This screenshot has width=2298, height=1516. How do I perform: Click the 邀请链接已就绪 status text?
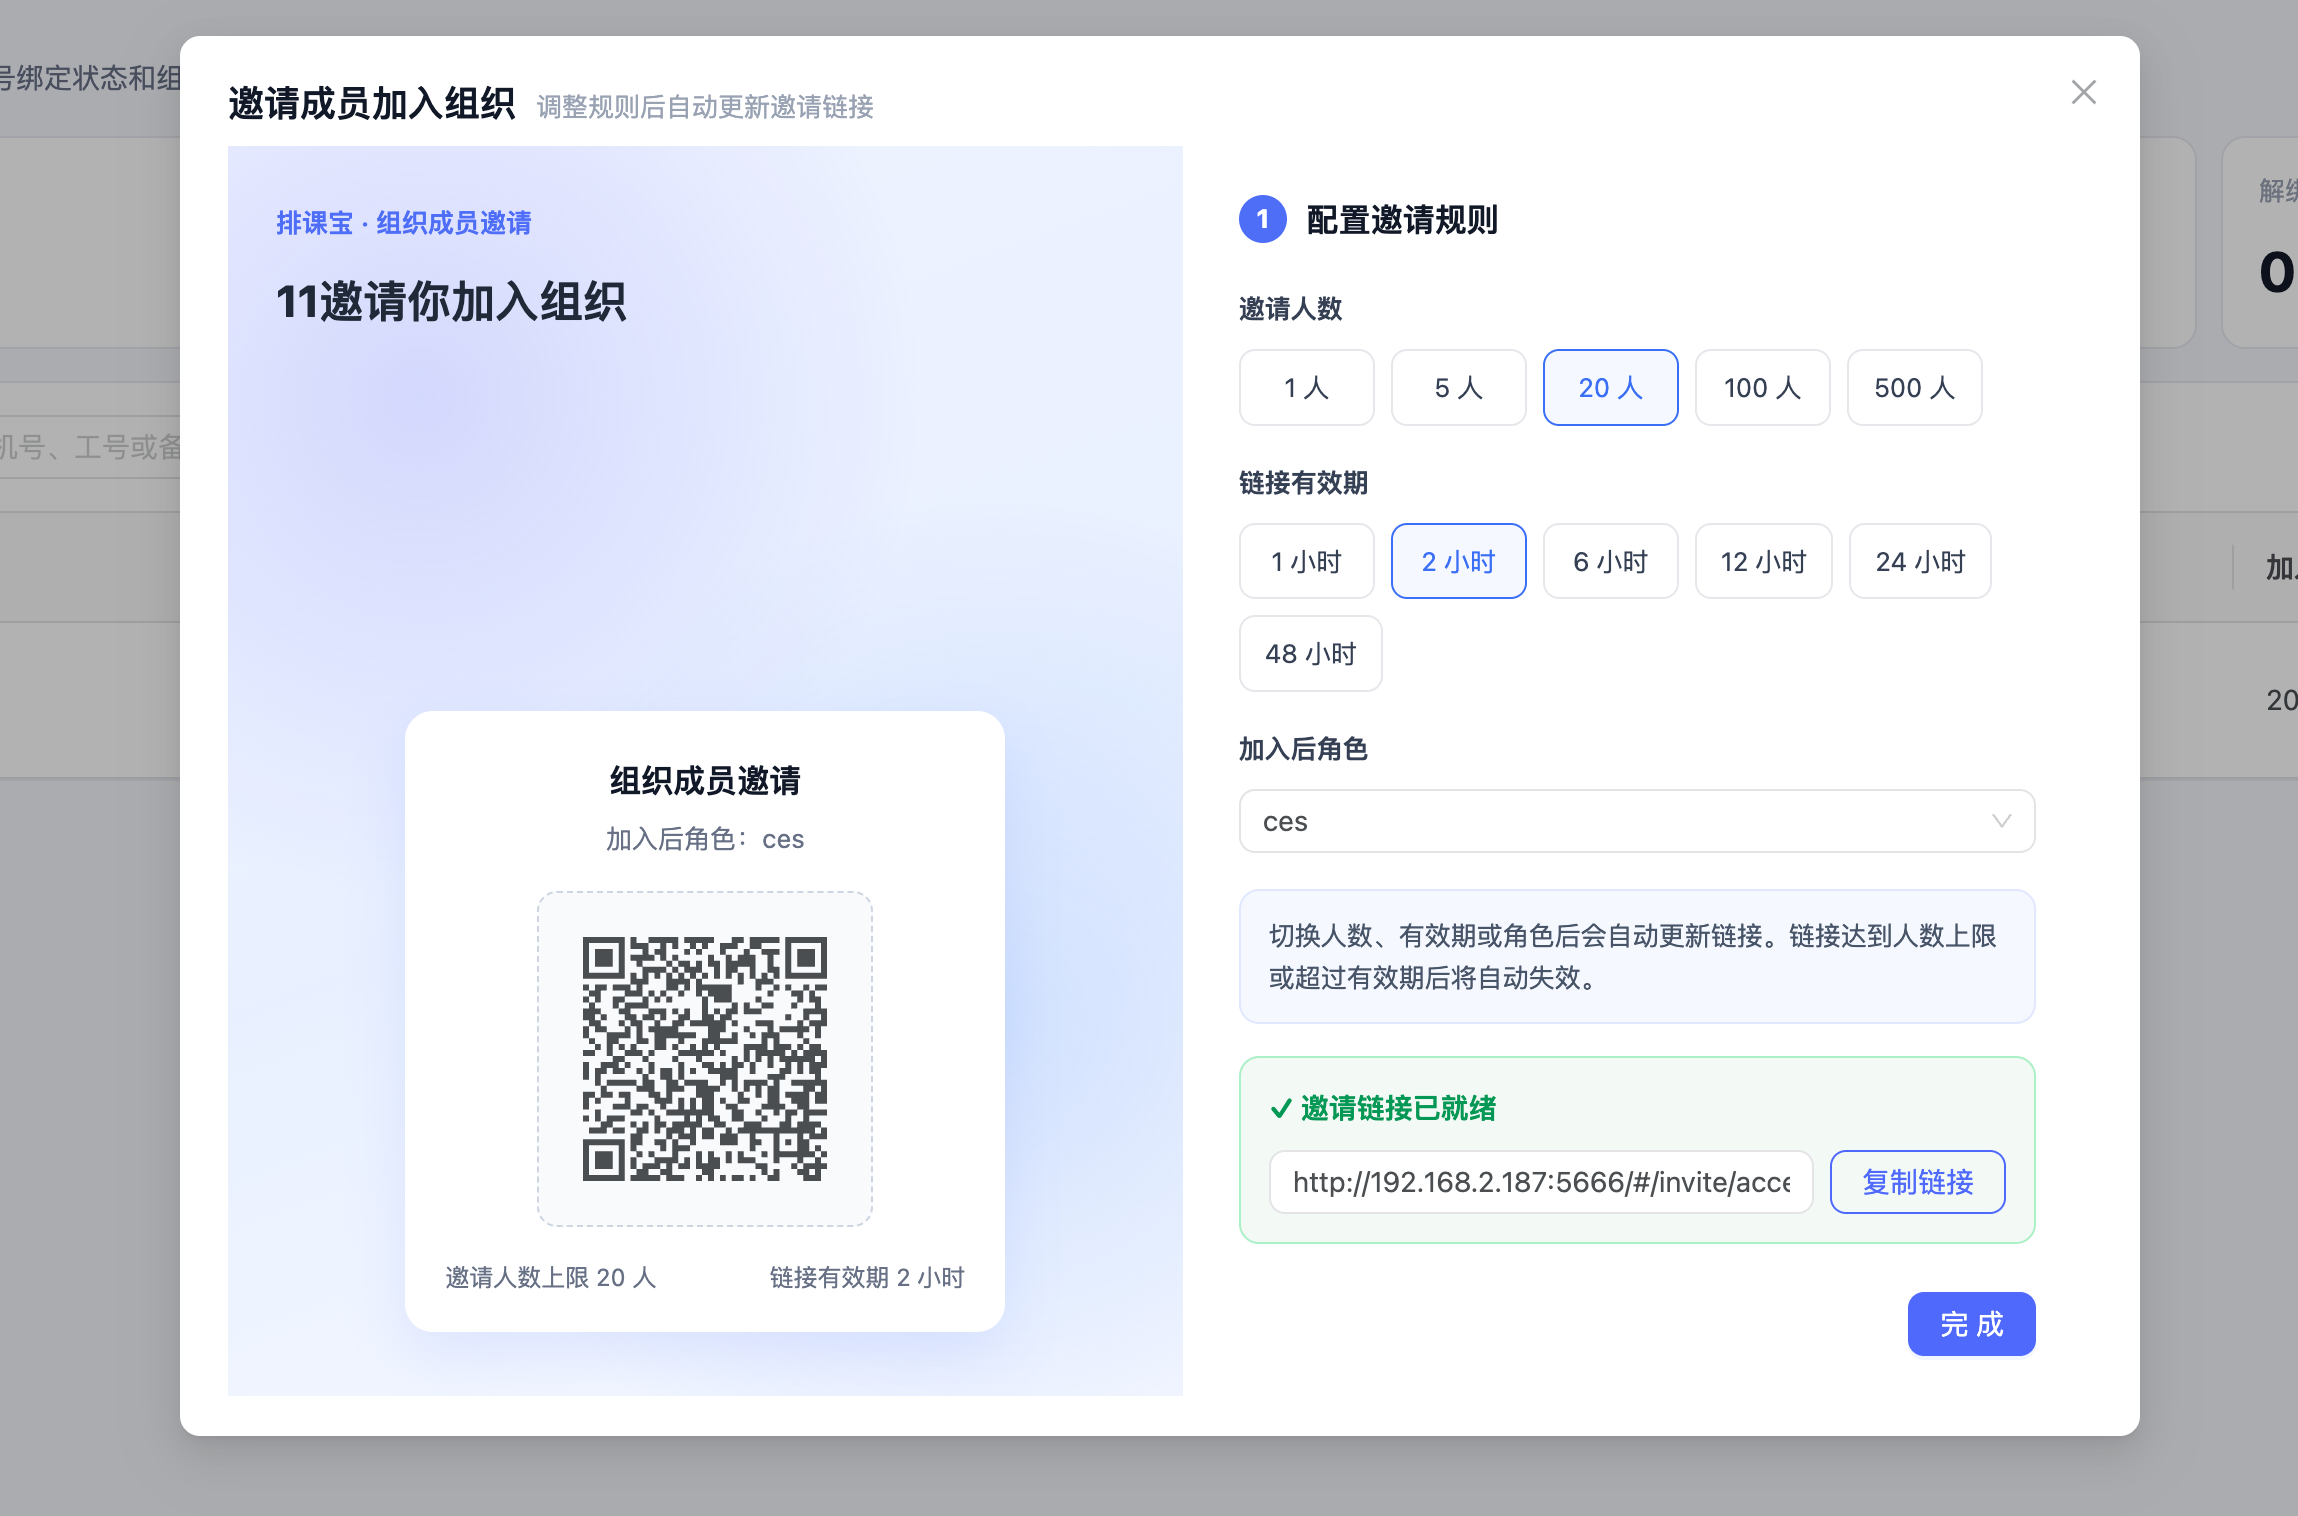1398,1108
